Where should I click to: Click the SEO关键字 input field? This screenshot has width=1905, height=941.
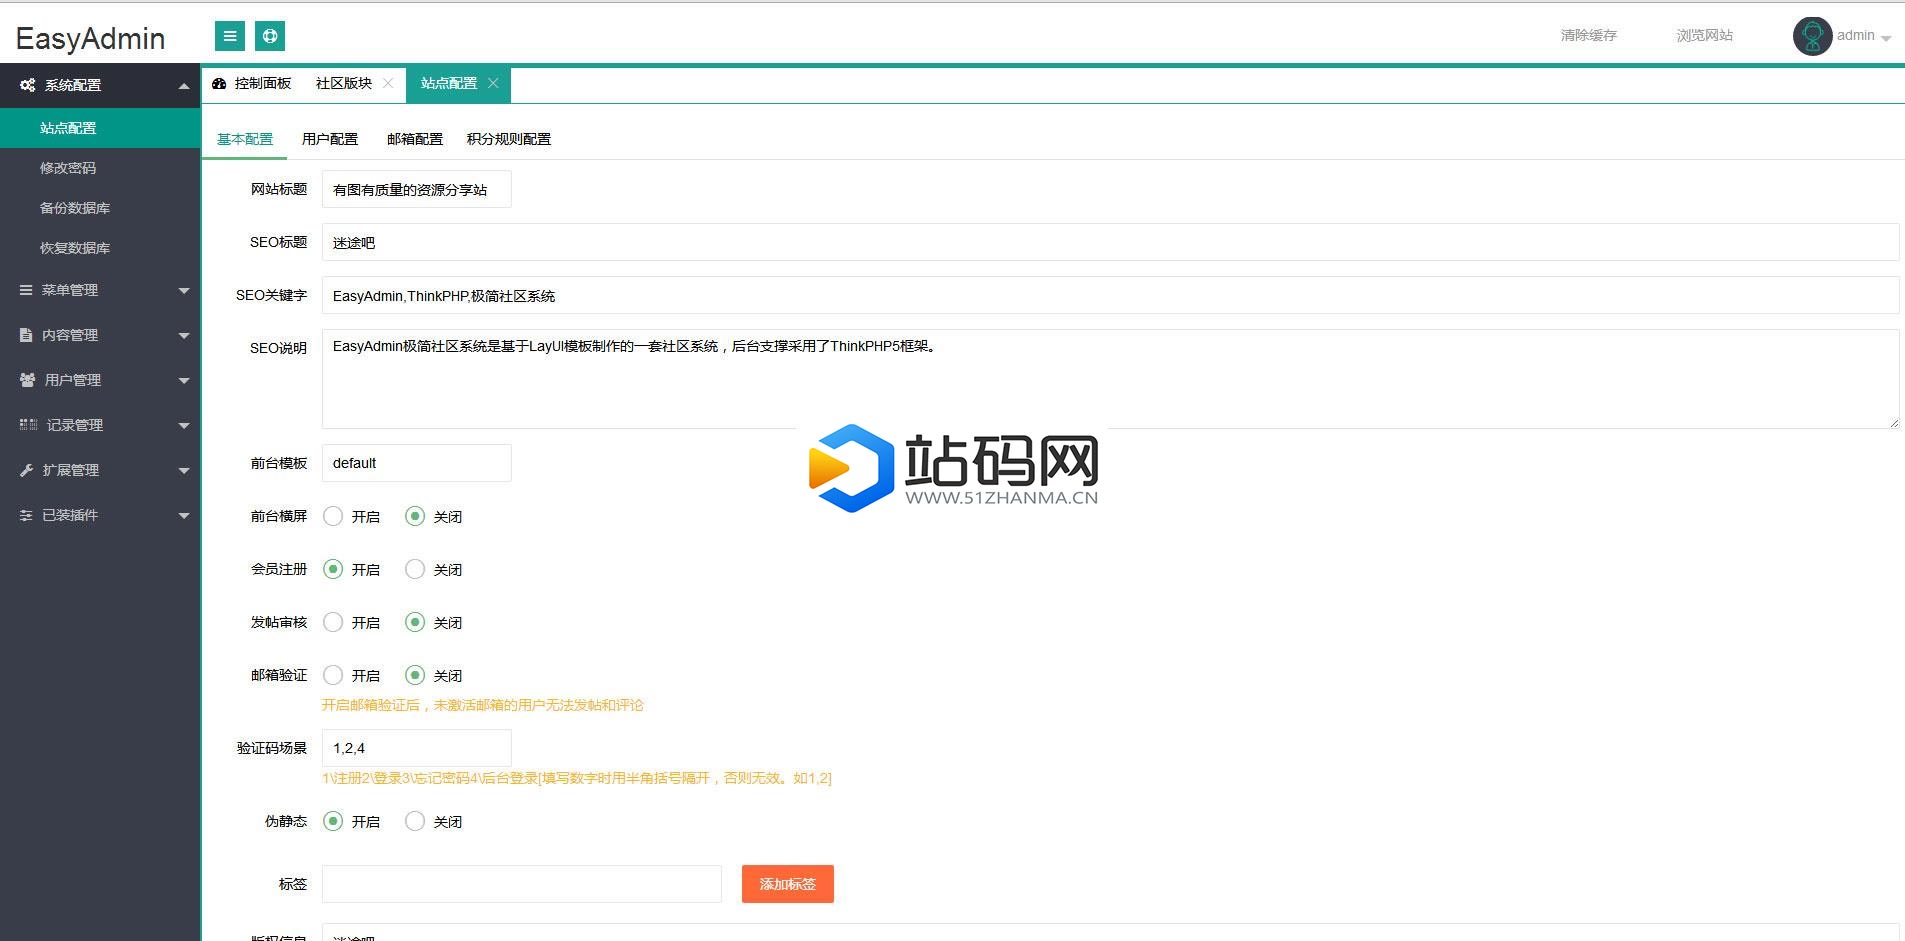click(1110, 295)
